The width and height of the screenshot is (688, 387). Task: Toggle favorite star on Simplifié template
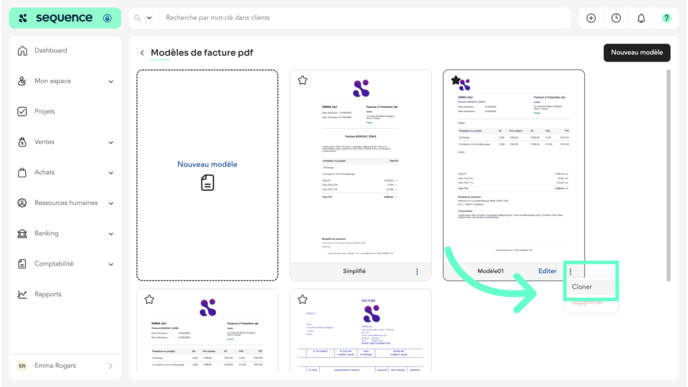pos(302,80)
